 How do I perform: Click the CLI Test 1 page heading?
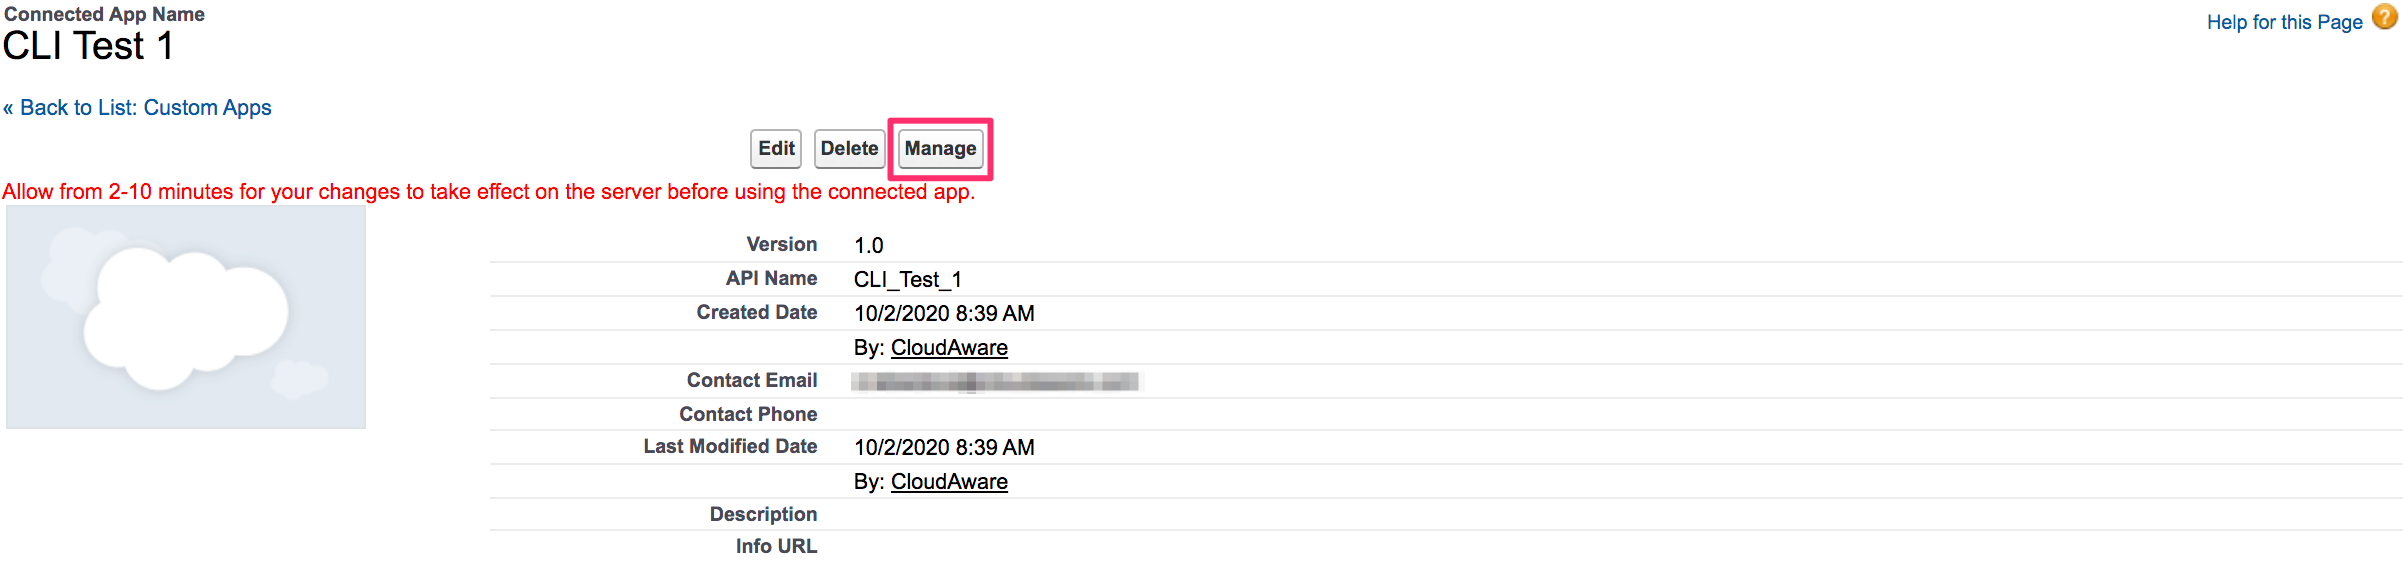tap(88, 46)
